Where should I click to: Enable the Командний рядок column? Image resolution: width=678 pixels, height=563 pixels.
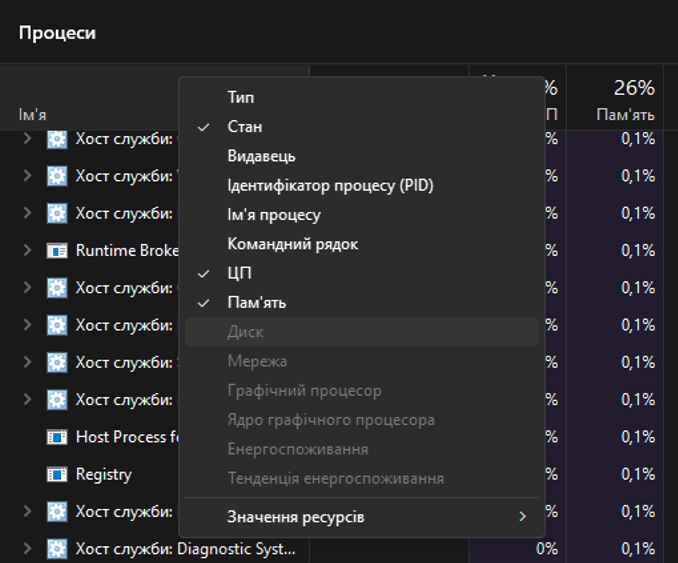click(x=292, y=244)
